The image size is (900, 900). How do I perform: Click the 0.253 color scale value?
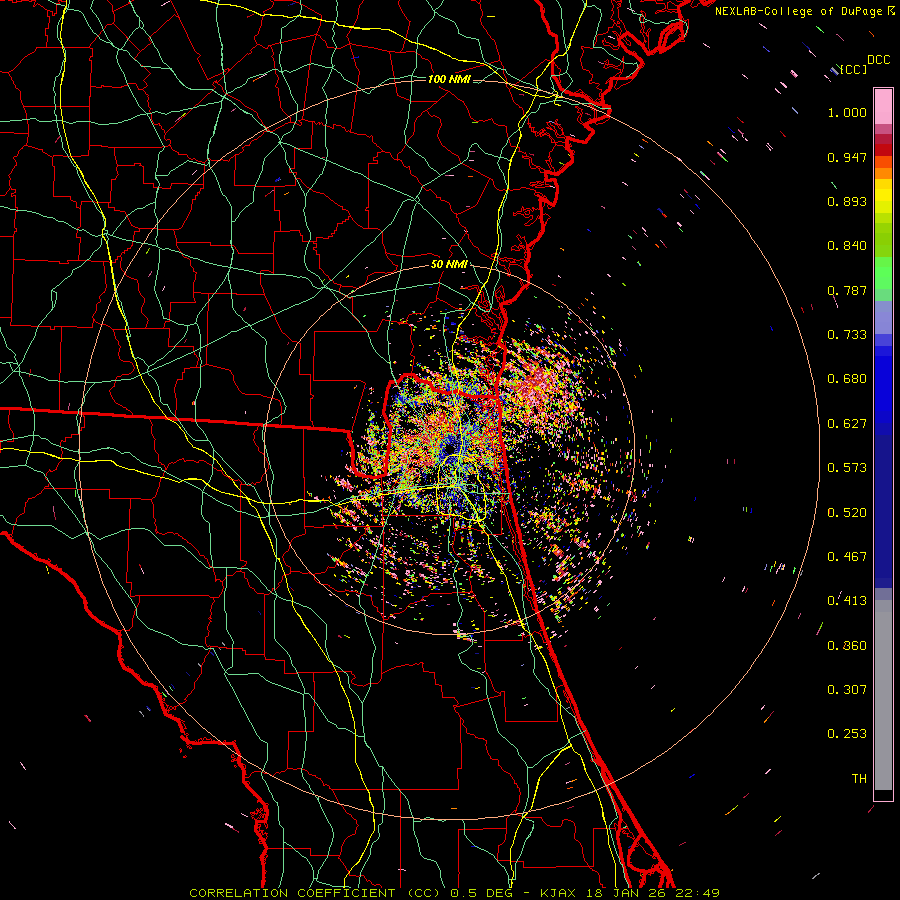coord(847,734)
